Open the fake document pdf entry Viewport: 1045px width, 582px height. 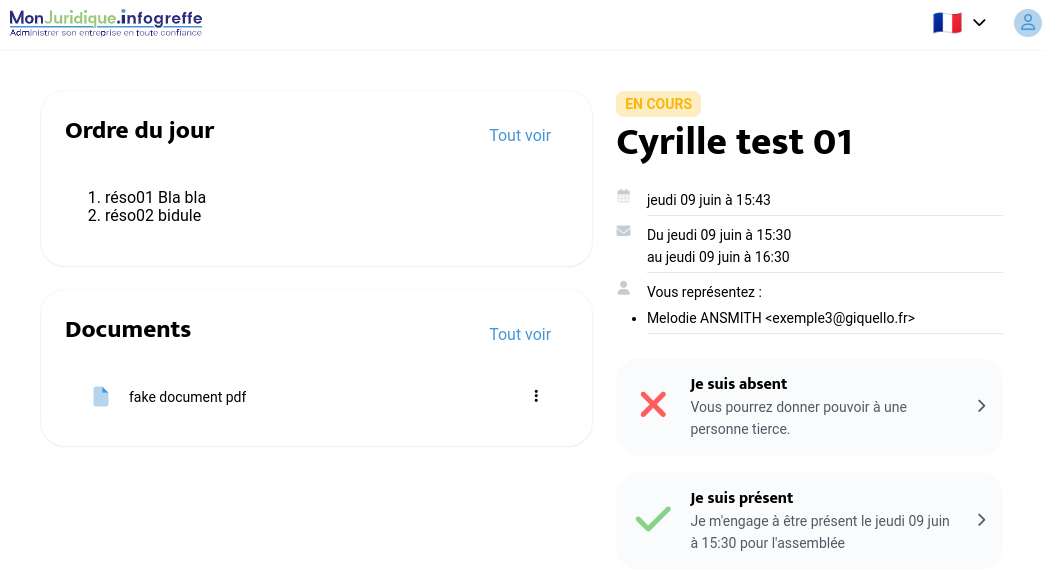point(187,397)
